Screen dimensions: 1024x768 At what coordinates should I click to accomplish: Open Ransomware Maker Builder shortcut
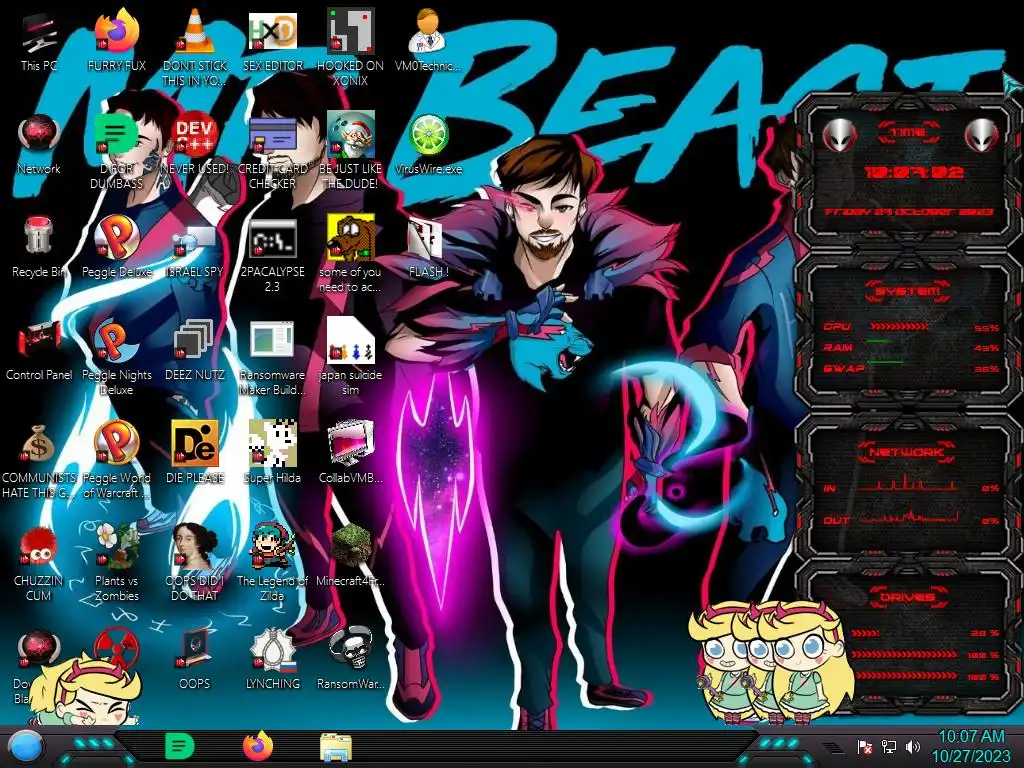[x=272, y=340]
